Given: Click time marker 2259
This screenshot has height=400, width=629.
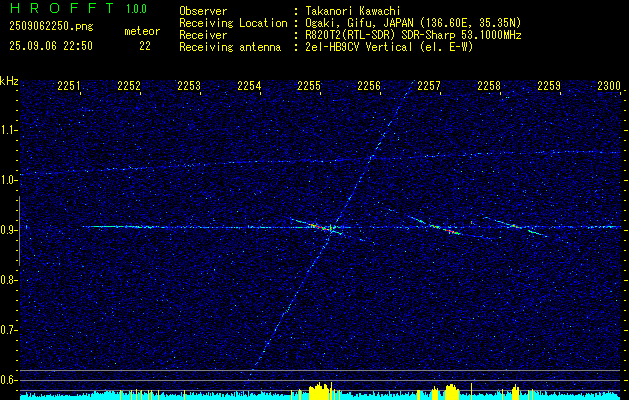Looking at the screenshot, I should (549, 85).
